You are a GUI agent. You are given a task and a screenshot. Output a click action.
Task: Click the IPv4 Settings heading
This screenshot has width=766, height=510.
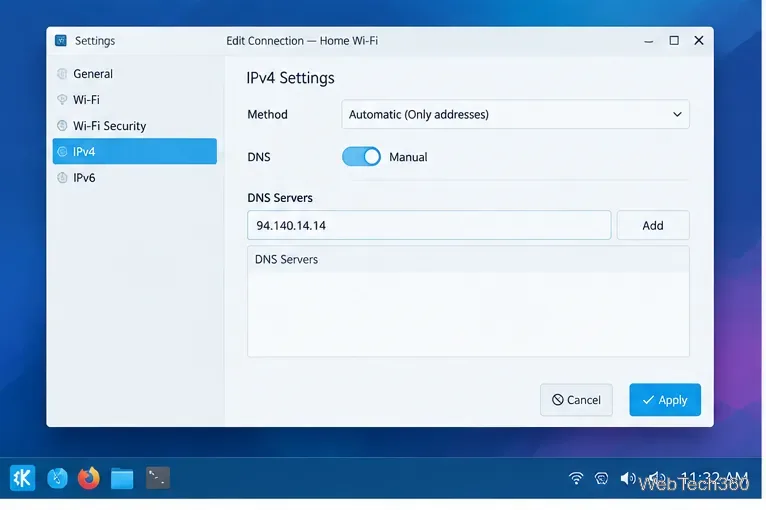290,78
